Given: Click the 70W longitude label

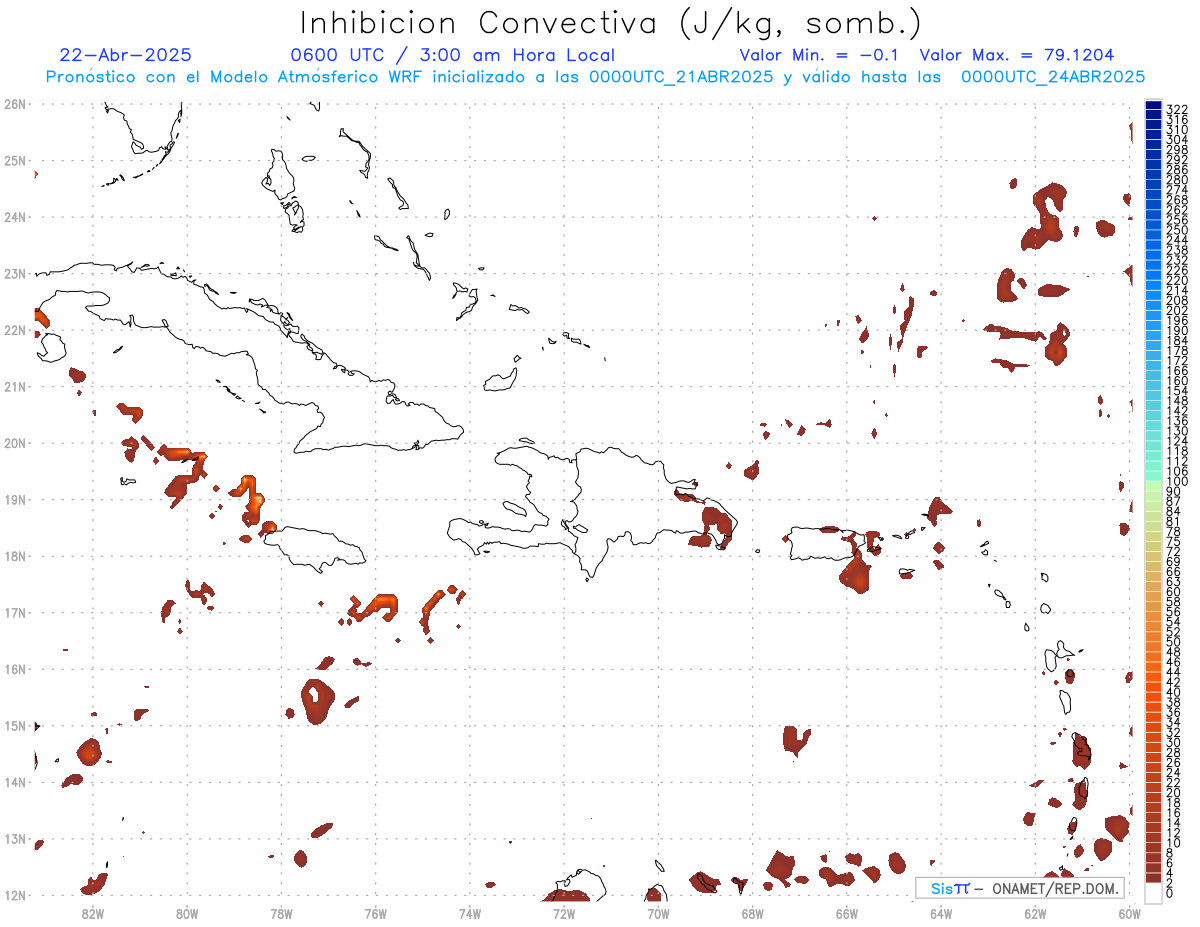Looking at the screenshot, I should [x=658, y=913].
